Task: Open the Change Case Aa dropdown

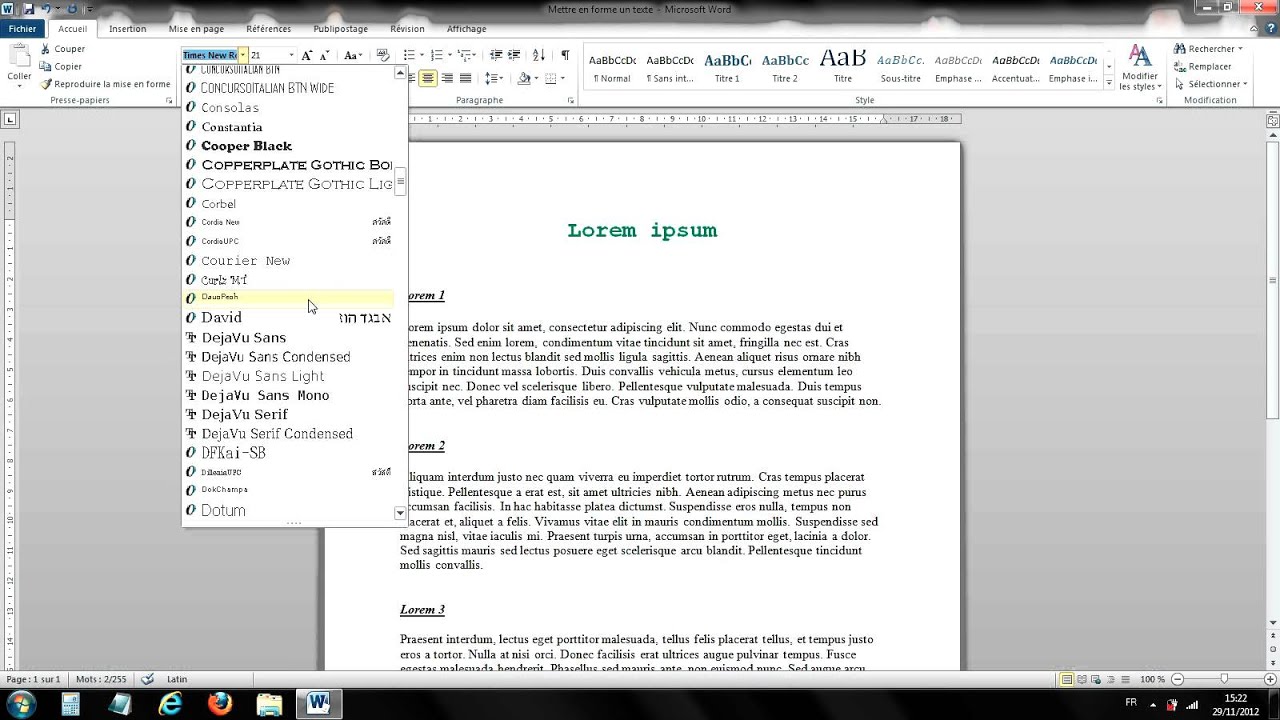Action: click(x=352, y=55)
